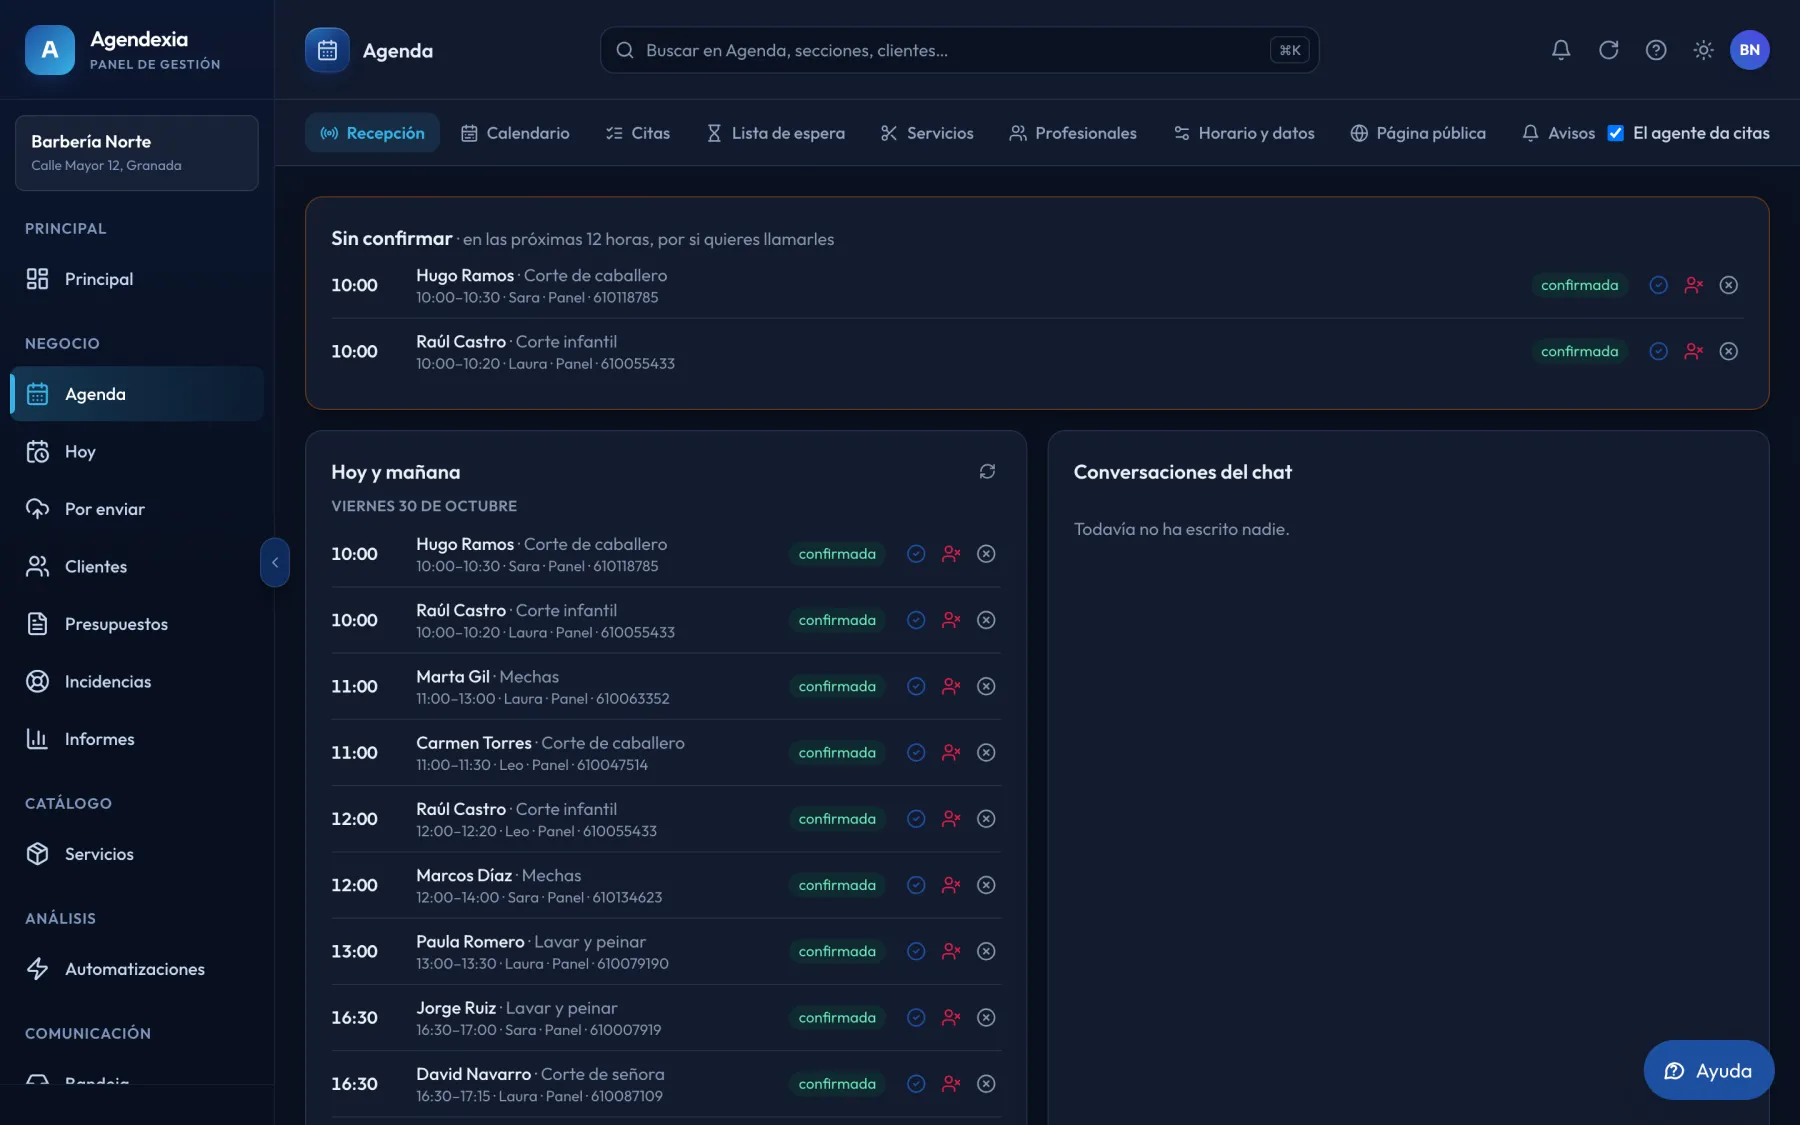Click the refresh icon in the top bar
Screen dimensions: 1800x1125
[x=1609, y=50]
